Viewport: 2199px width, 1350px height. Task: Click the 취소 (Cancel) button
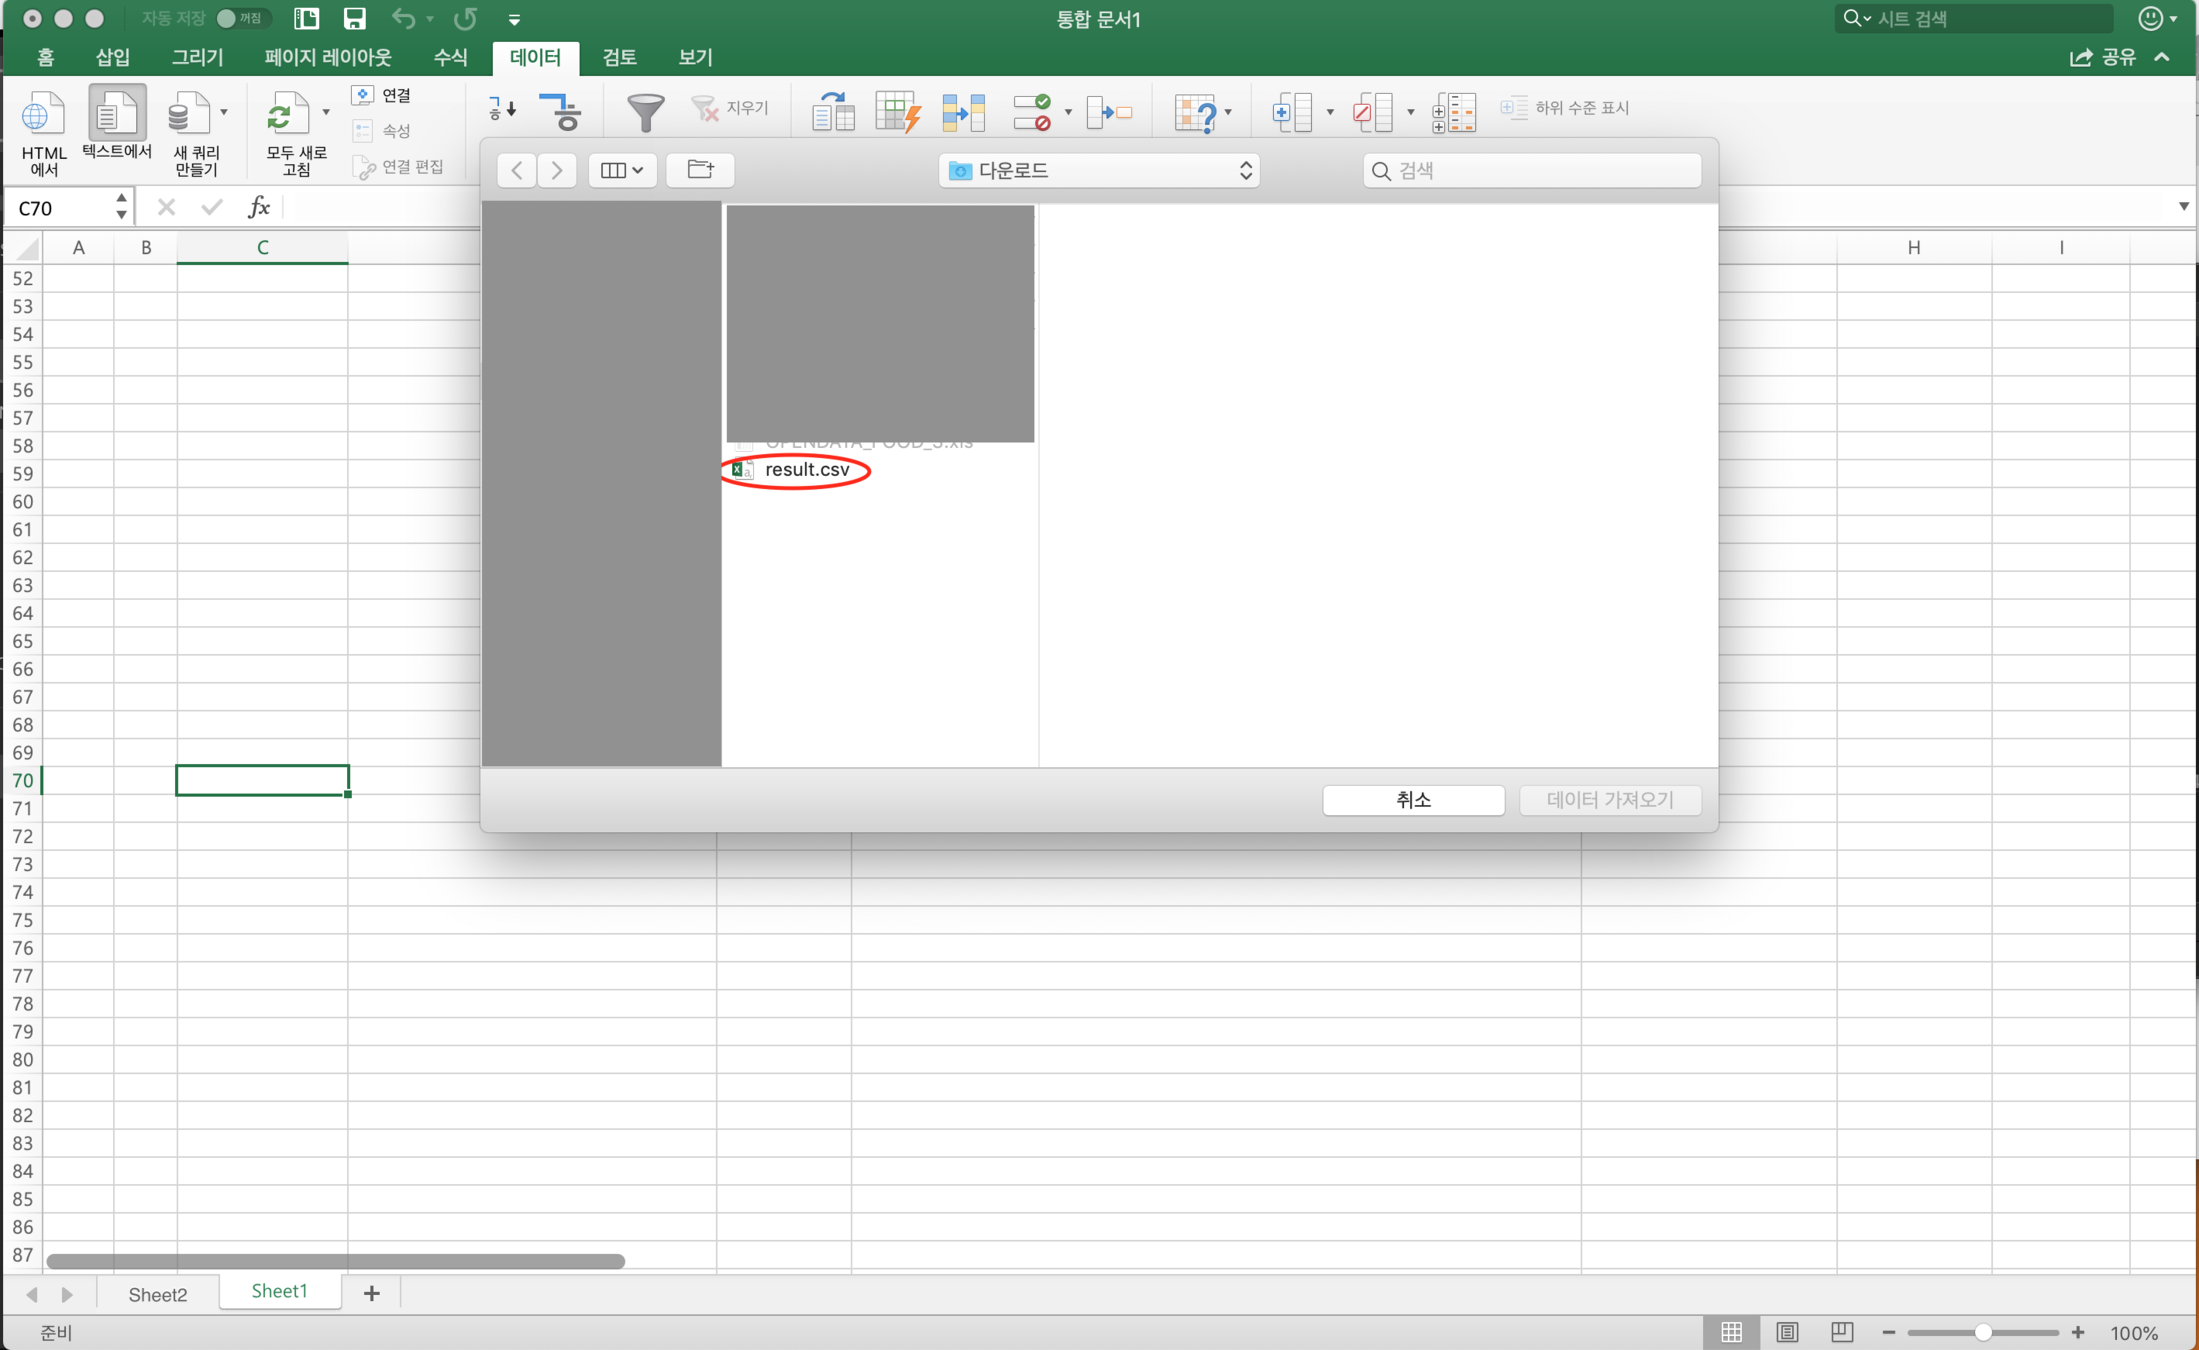tap(1413, 800)
